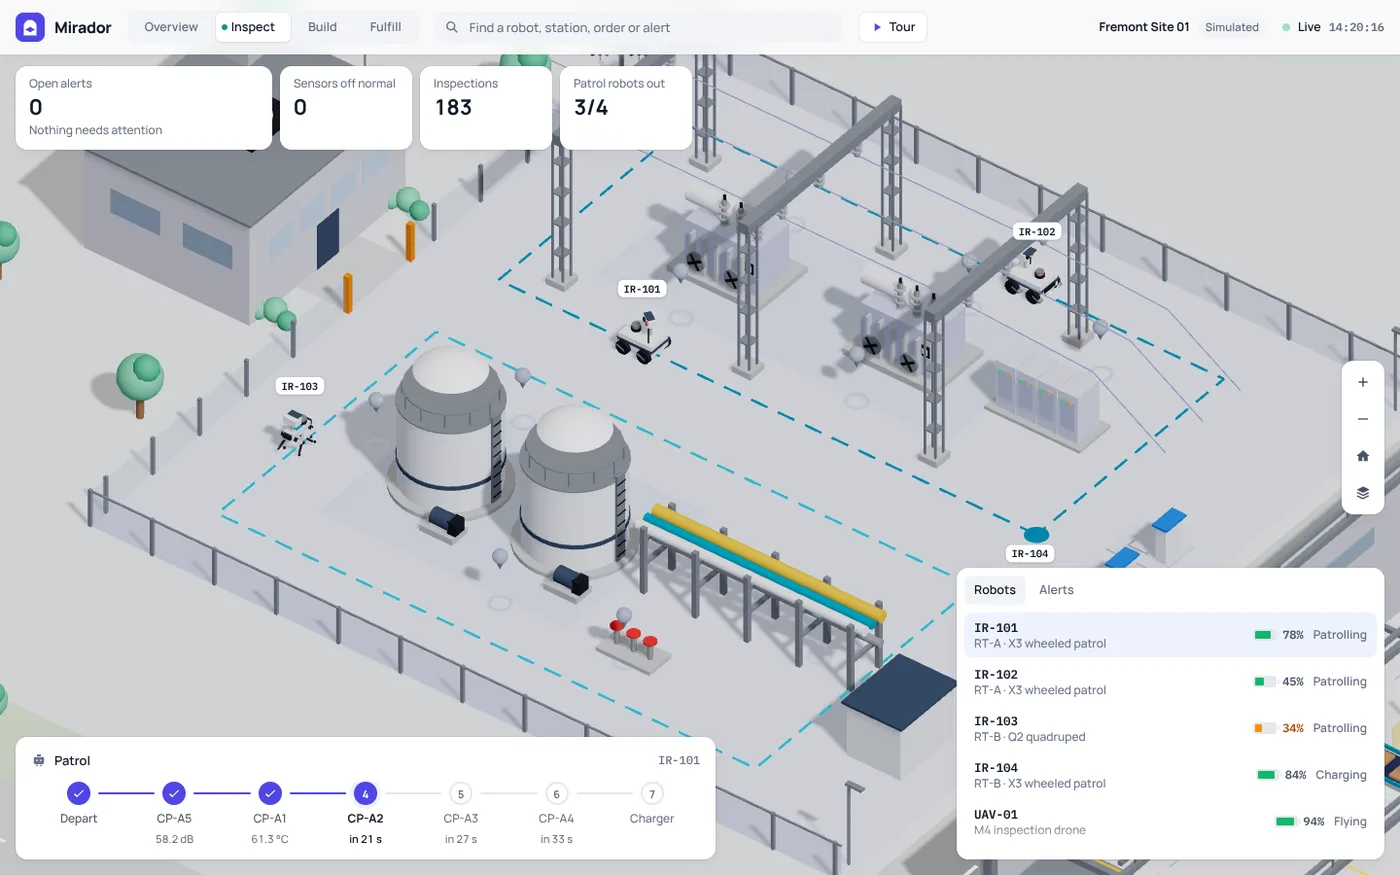Click the Simulated badge
The height and width of the screenshot is (875, 1400).
click(1232, 27)
